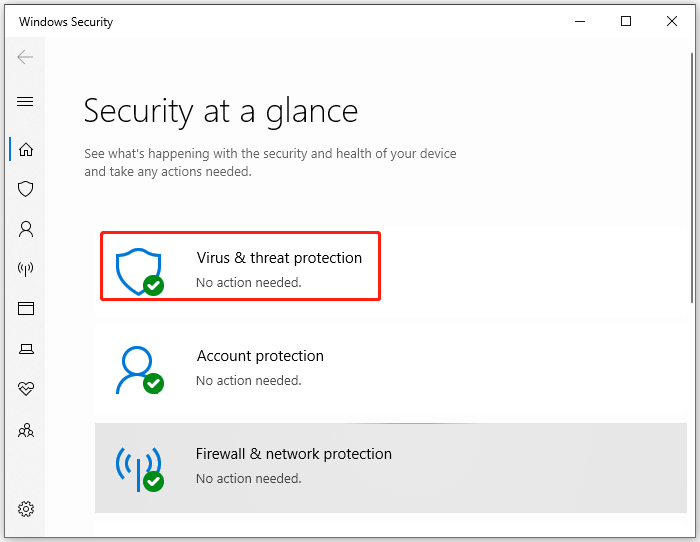
Task: Maximize the Windows Security window
Action: click(626, 21)
